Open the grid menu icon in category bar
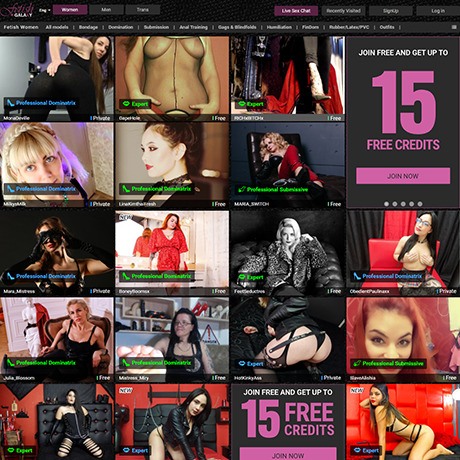Image resolution: width=460 pixels, height=460 pixels. [454, 27]
